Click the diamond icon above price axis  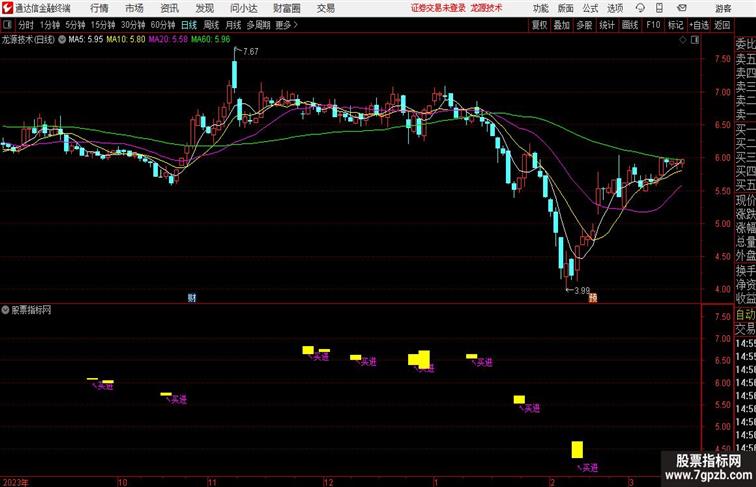683,40
